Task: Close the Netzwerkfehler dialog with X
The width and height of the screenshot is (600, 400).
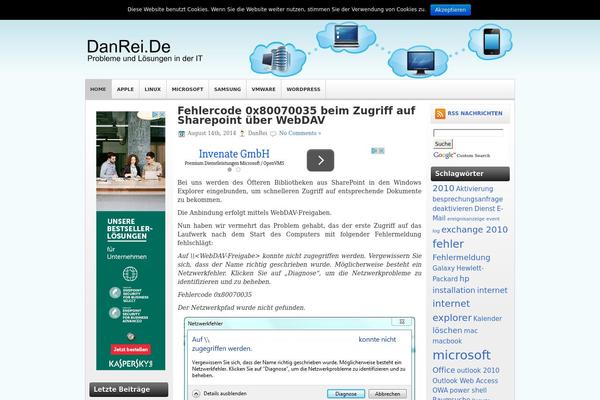Action: pos(402,322)
